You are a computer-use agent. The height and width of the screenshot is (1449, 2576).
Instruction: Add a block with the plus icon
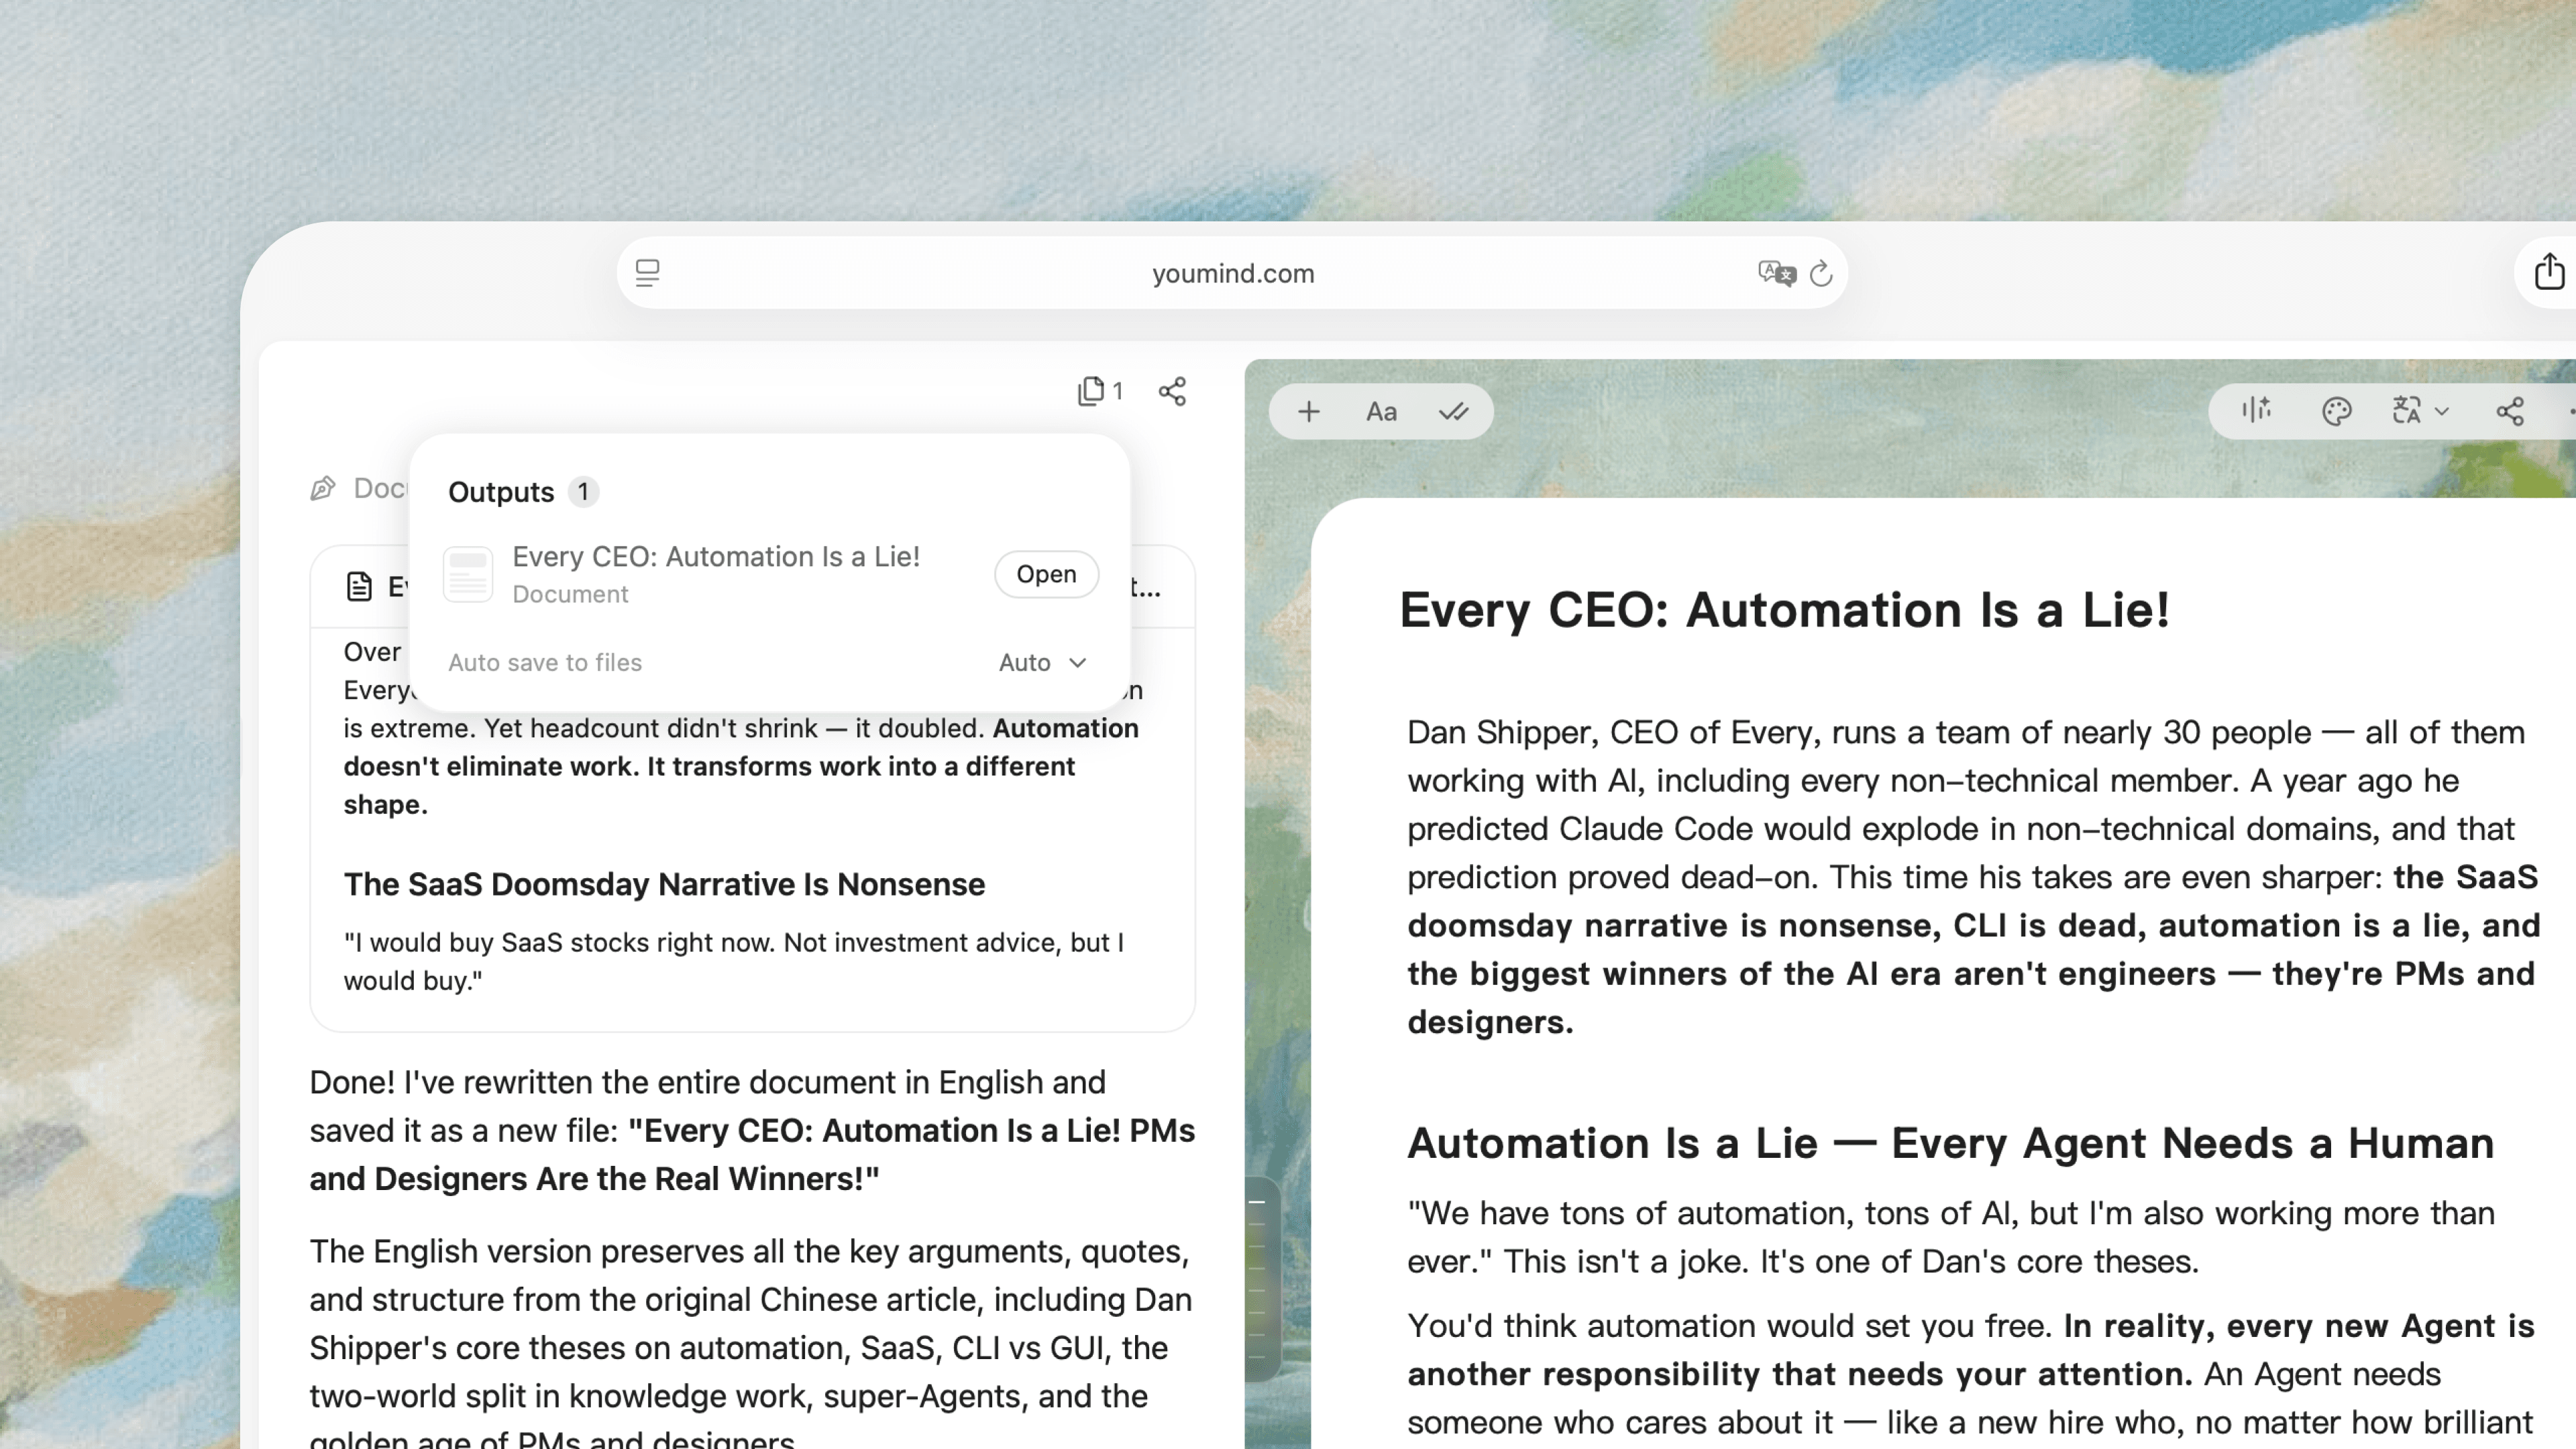coord(1308,411)
